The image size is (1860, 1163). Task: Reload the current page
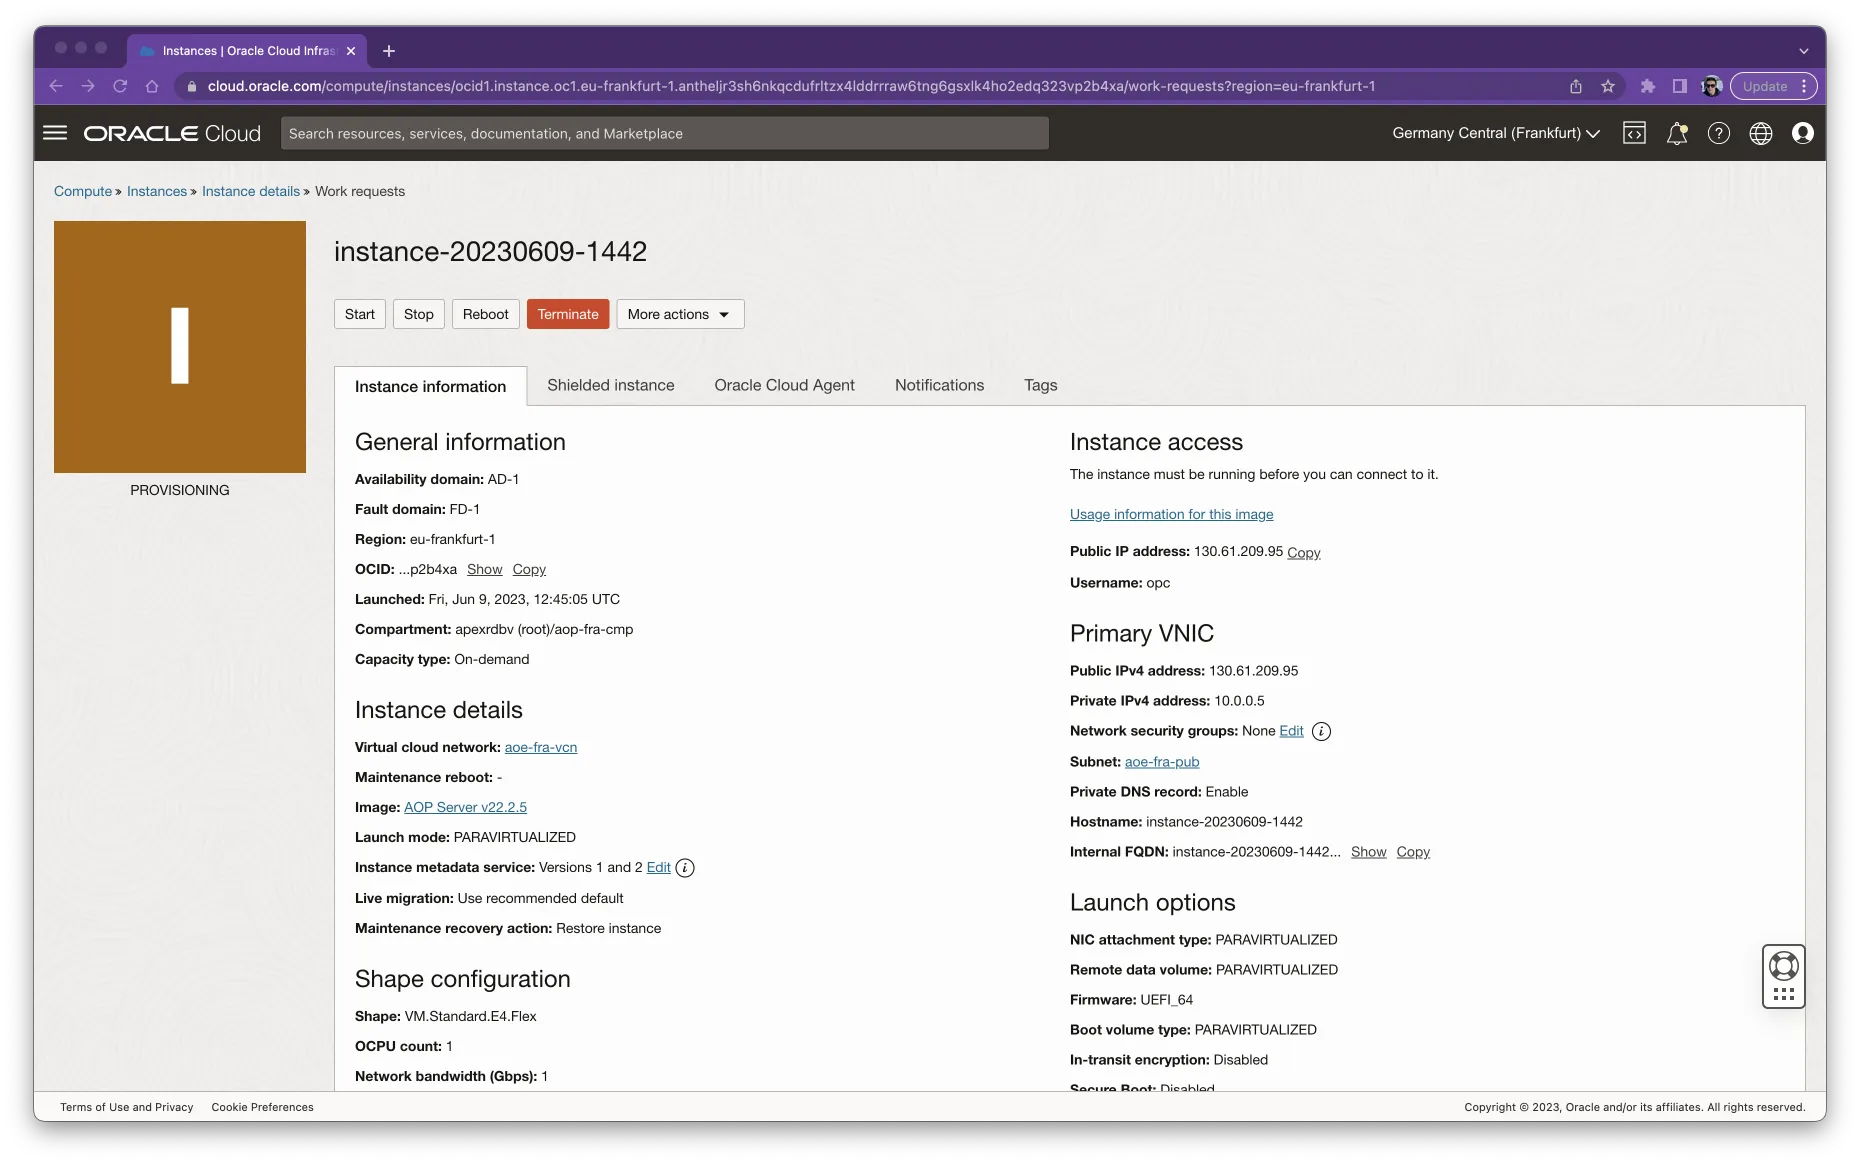(120, 86)
